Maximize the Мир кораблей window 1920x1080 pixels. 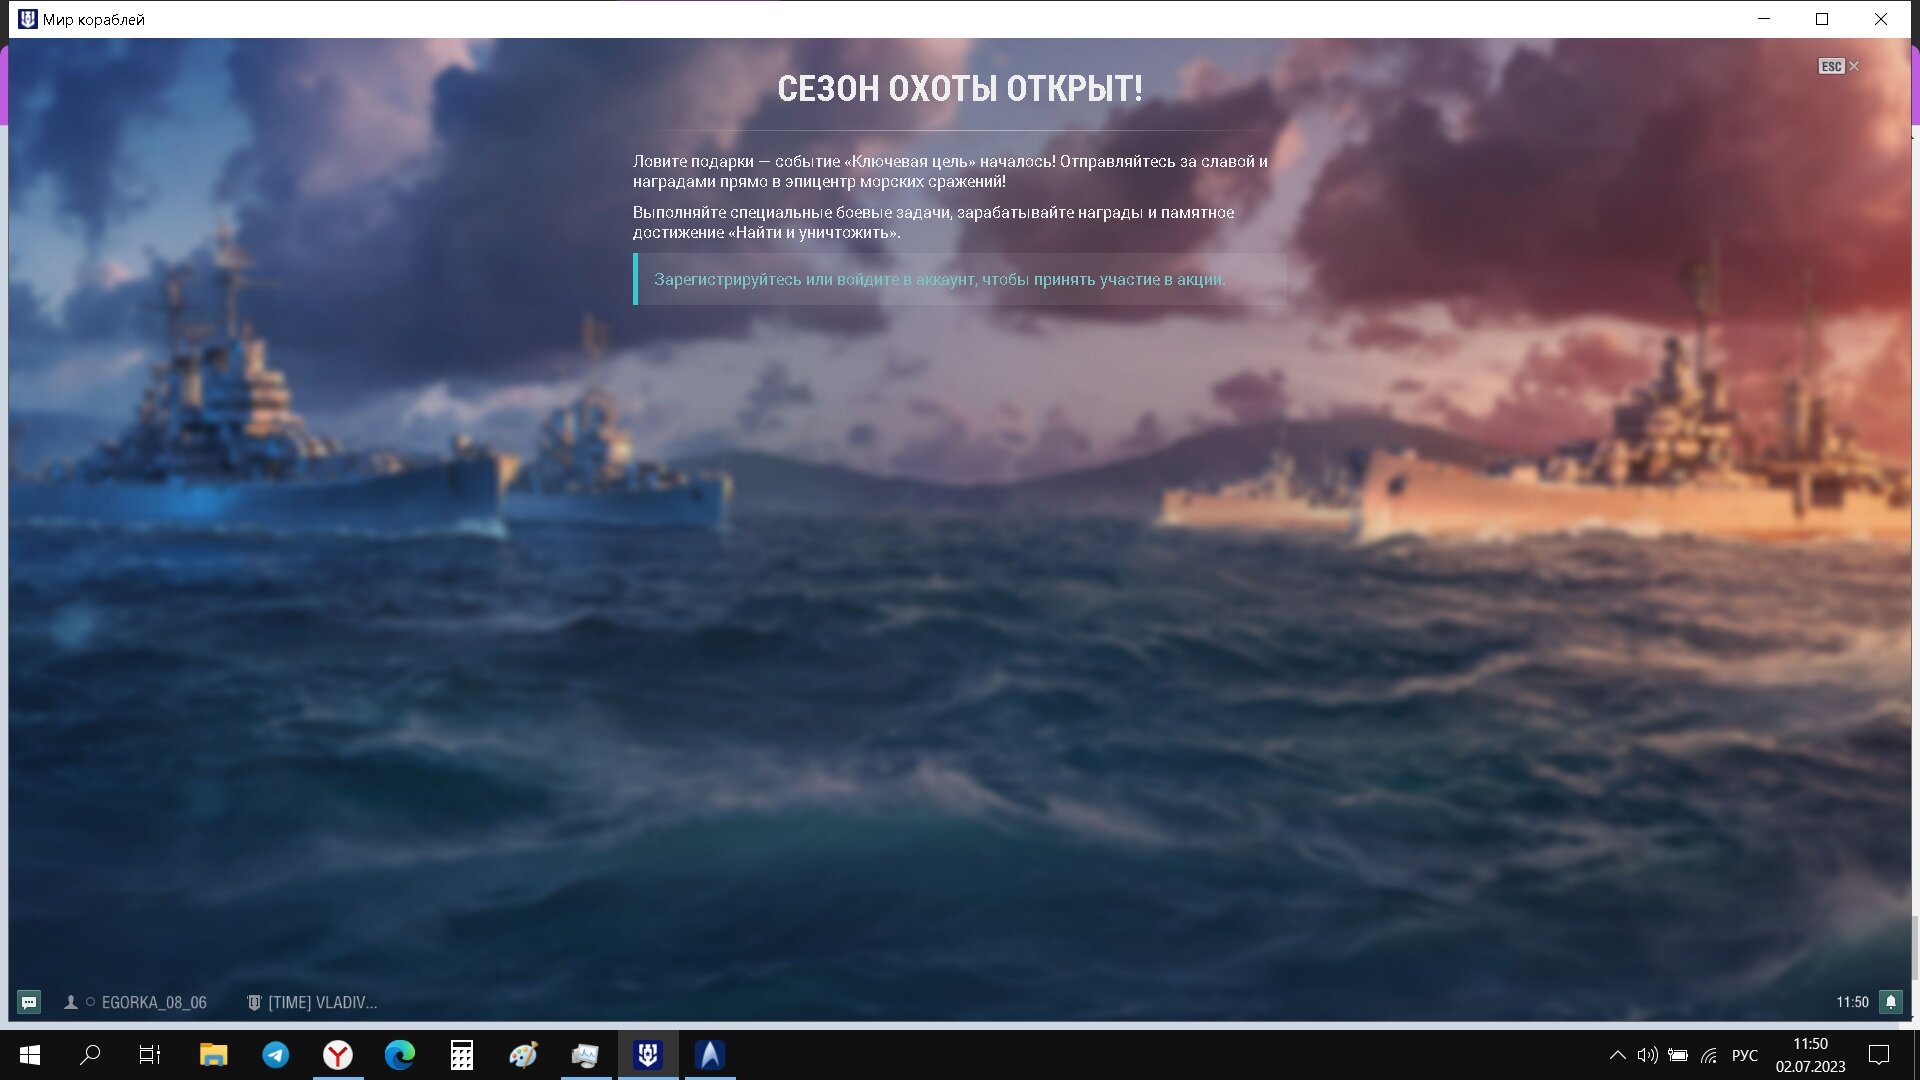(1822, 19)
